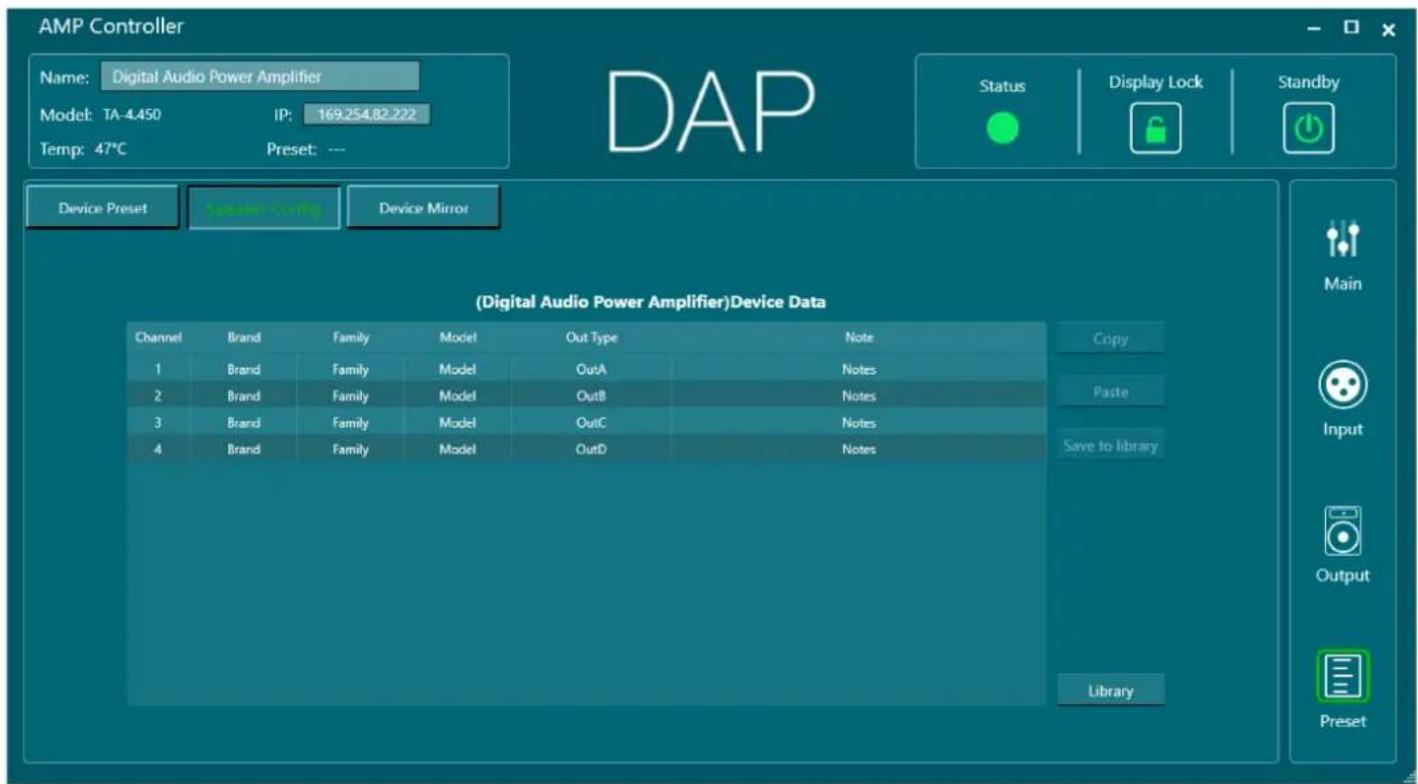Click the IP address field
Viewport: 1418px width, 784px height.
tap(367, 114)
